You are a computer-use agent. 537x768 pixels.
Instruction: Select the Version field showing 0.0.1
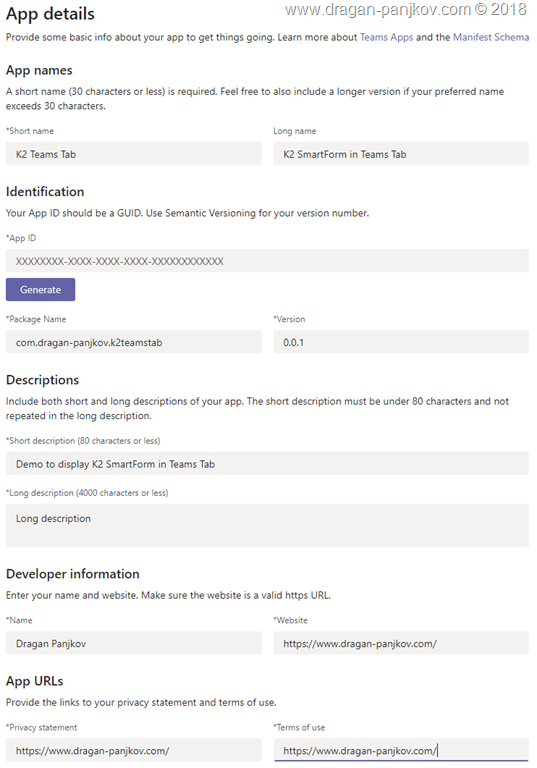click(x=401, y=342)
